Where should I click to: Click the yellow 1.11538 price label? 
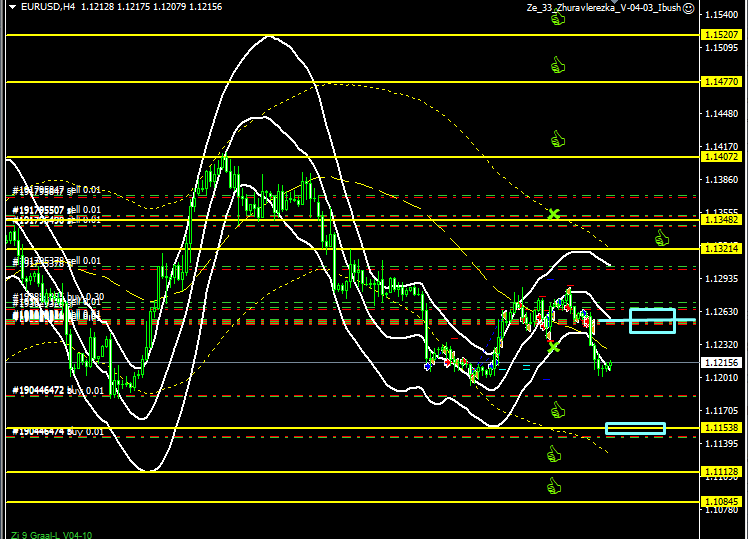click(x=722, y=428)
